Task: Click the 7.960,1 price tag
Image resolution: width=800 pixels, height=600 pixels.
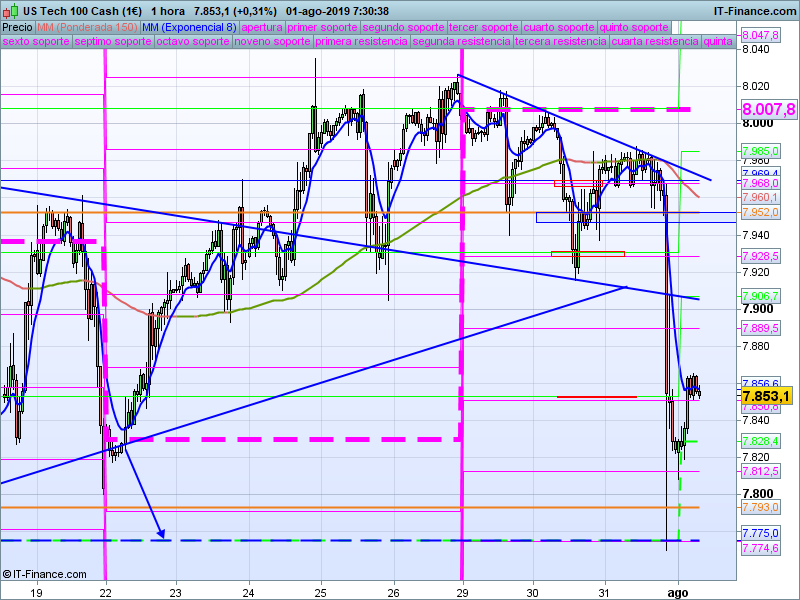Action: point(760,197)
